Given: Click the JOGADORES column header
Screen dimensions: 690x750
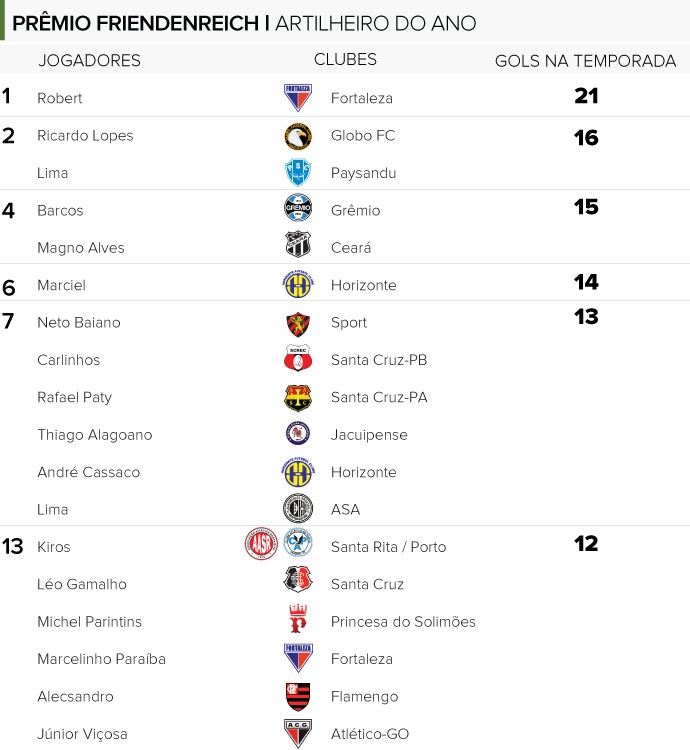Looking at the screenshot, I should point(89,60).
